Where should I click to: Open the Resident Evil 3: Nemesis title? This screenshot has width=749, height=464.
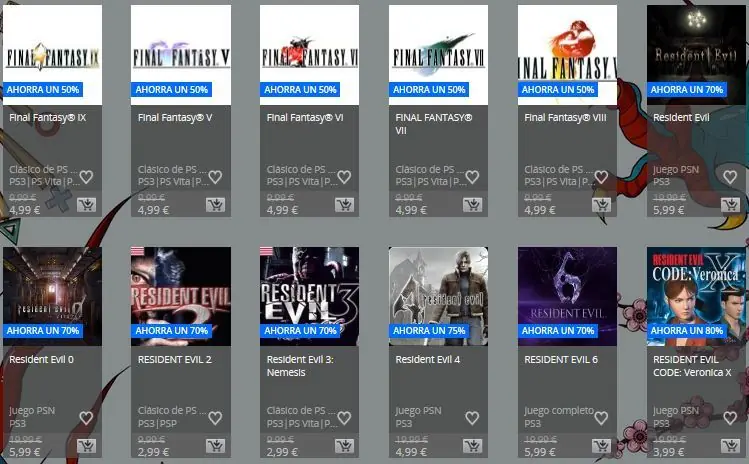[x=300, y=366]
